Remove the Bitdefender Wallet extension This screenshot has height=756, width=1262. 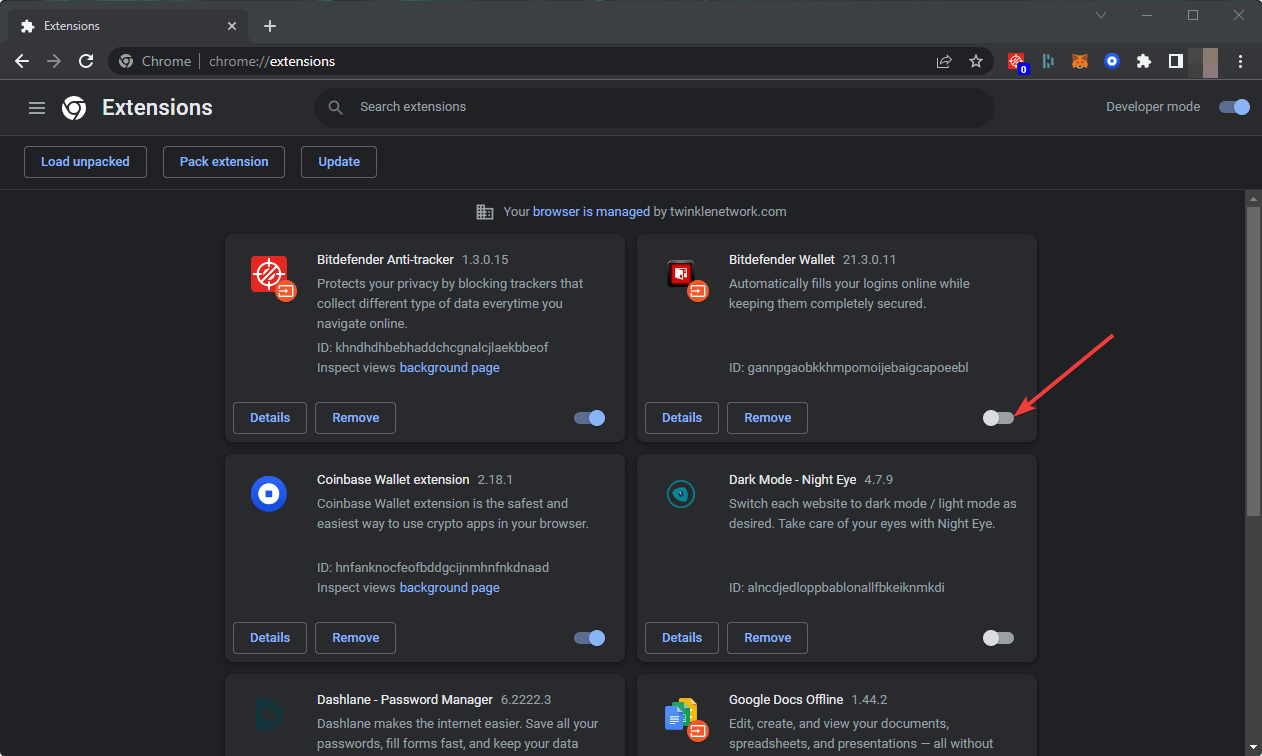768,418
